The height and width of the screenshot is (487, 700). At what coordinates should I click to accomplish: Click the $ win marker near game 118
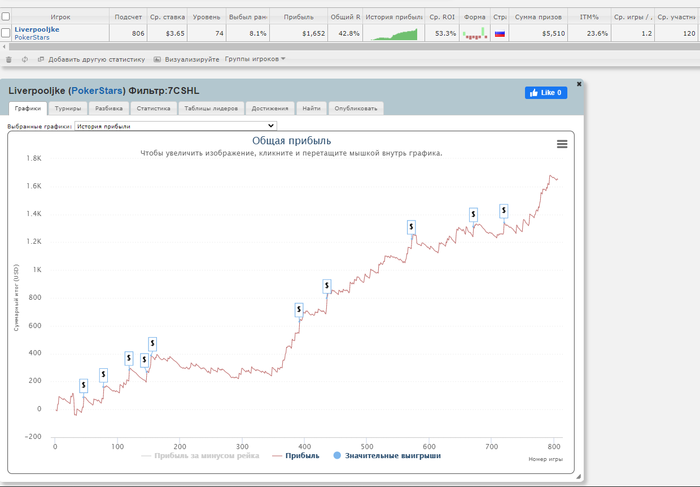(x=129, y=358)
